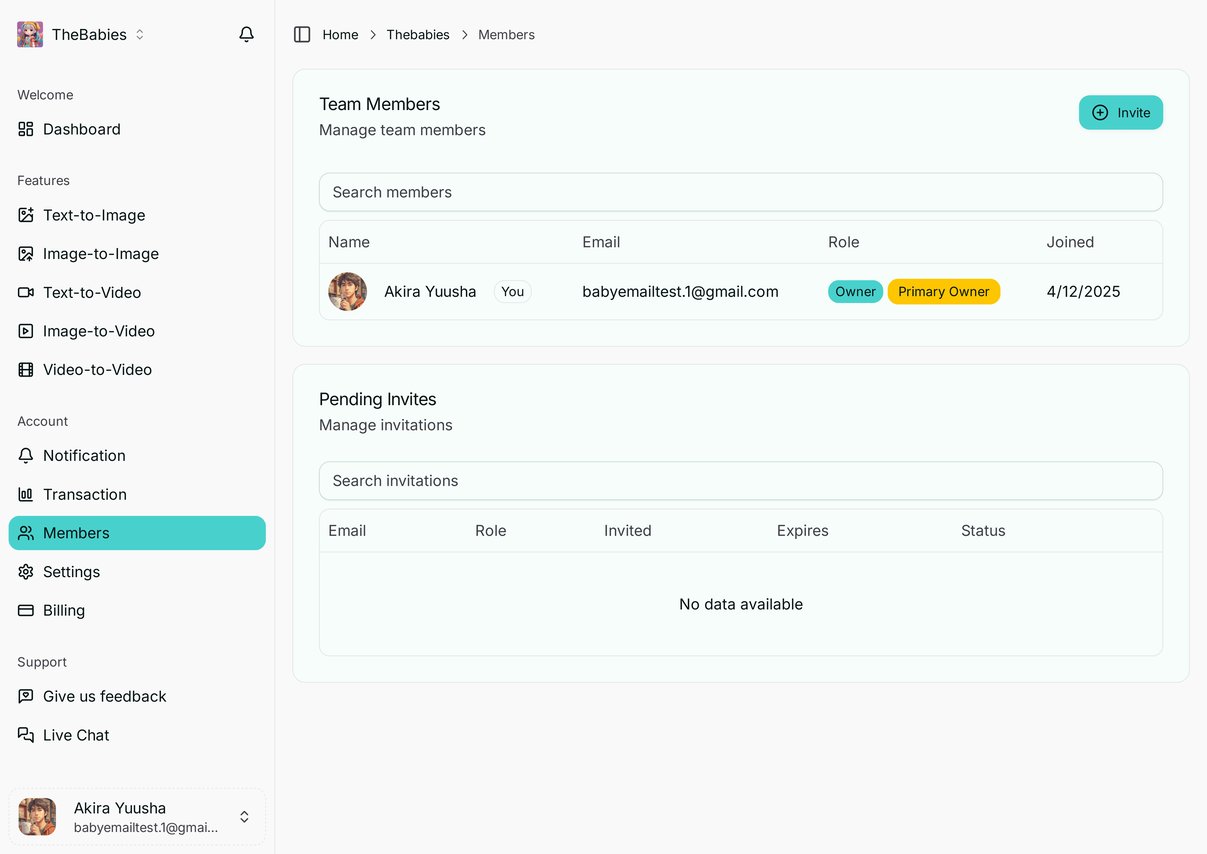Start a Live Chat session
This screenshot has width=1207, height=854.
coord(74,735)
